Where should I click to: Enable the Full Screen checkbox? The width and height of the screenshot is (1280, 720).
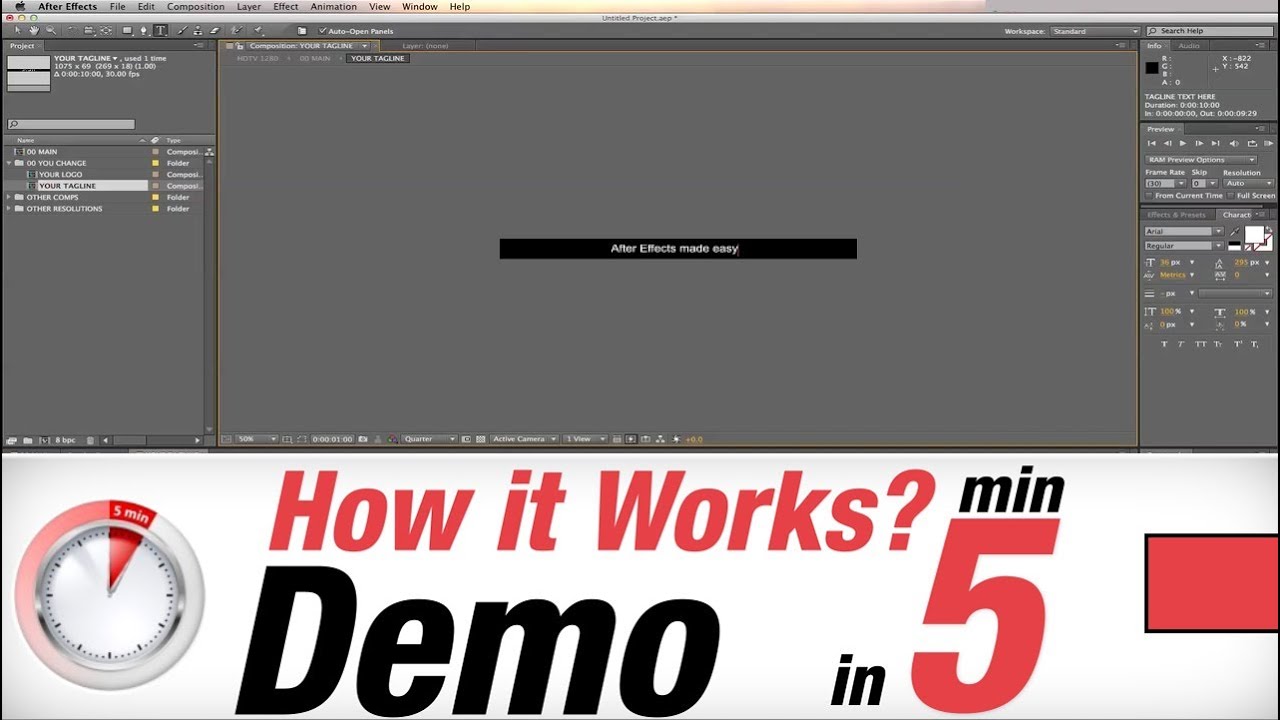point(1231,196)
